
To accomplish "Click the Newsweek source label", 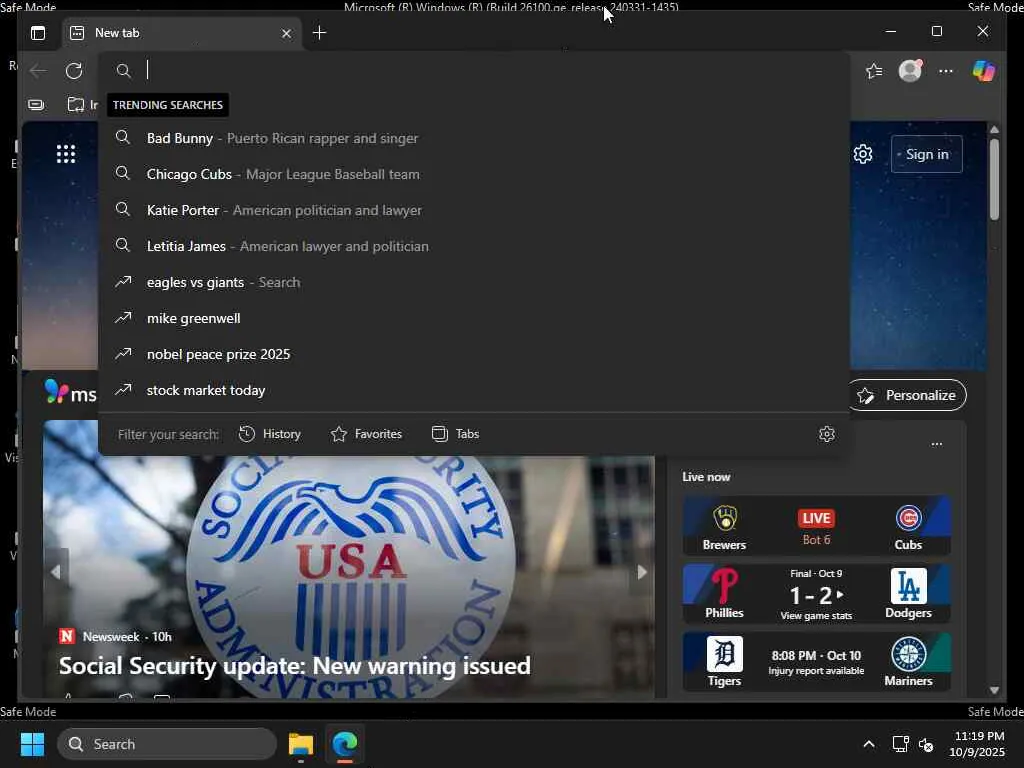I will pos(111,637).
